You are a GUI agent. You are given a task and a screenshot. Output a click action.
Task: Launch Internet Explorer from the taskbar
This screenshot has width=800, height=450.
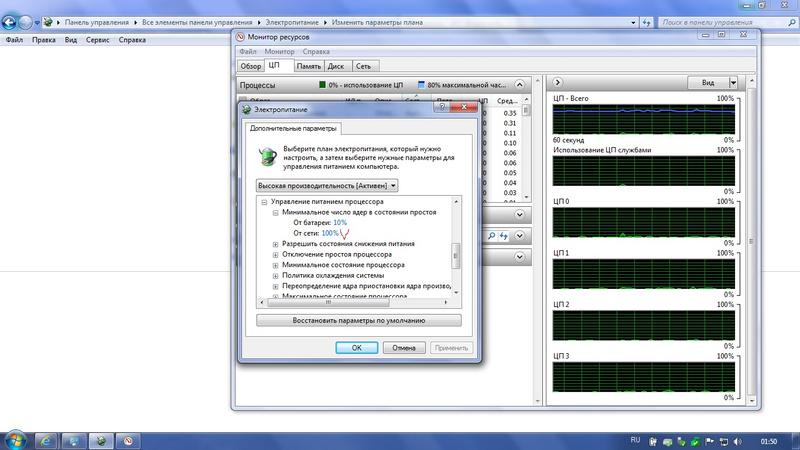45,439
